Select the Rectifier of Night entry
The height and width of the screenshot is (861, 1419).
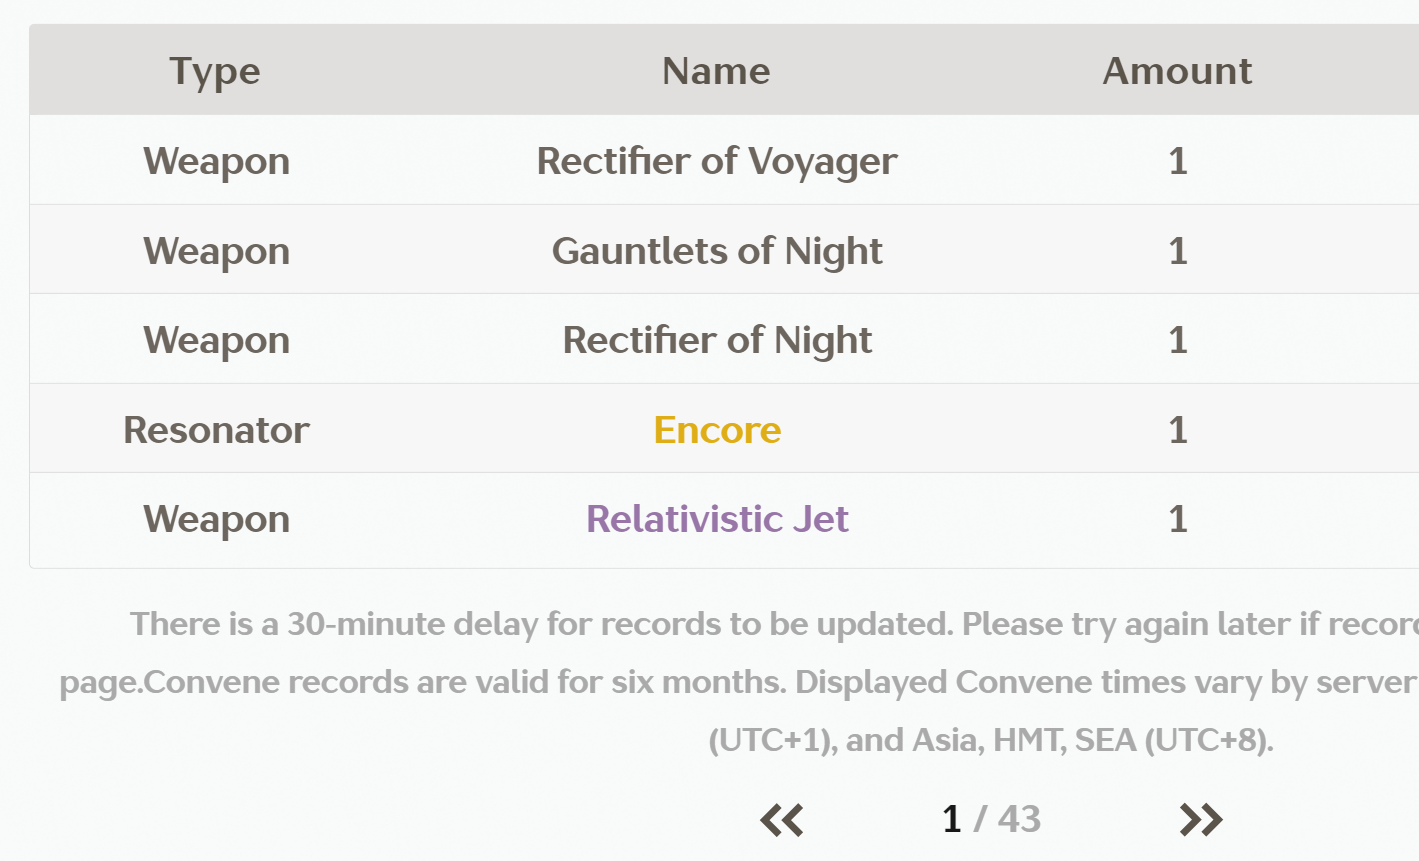click(717, 340)
